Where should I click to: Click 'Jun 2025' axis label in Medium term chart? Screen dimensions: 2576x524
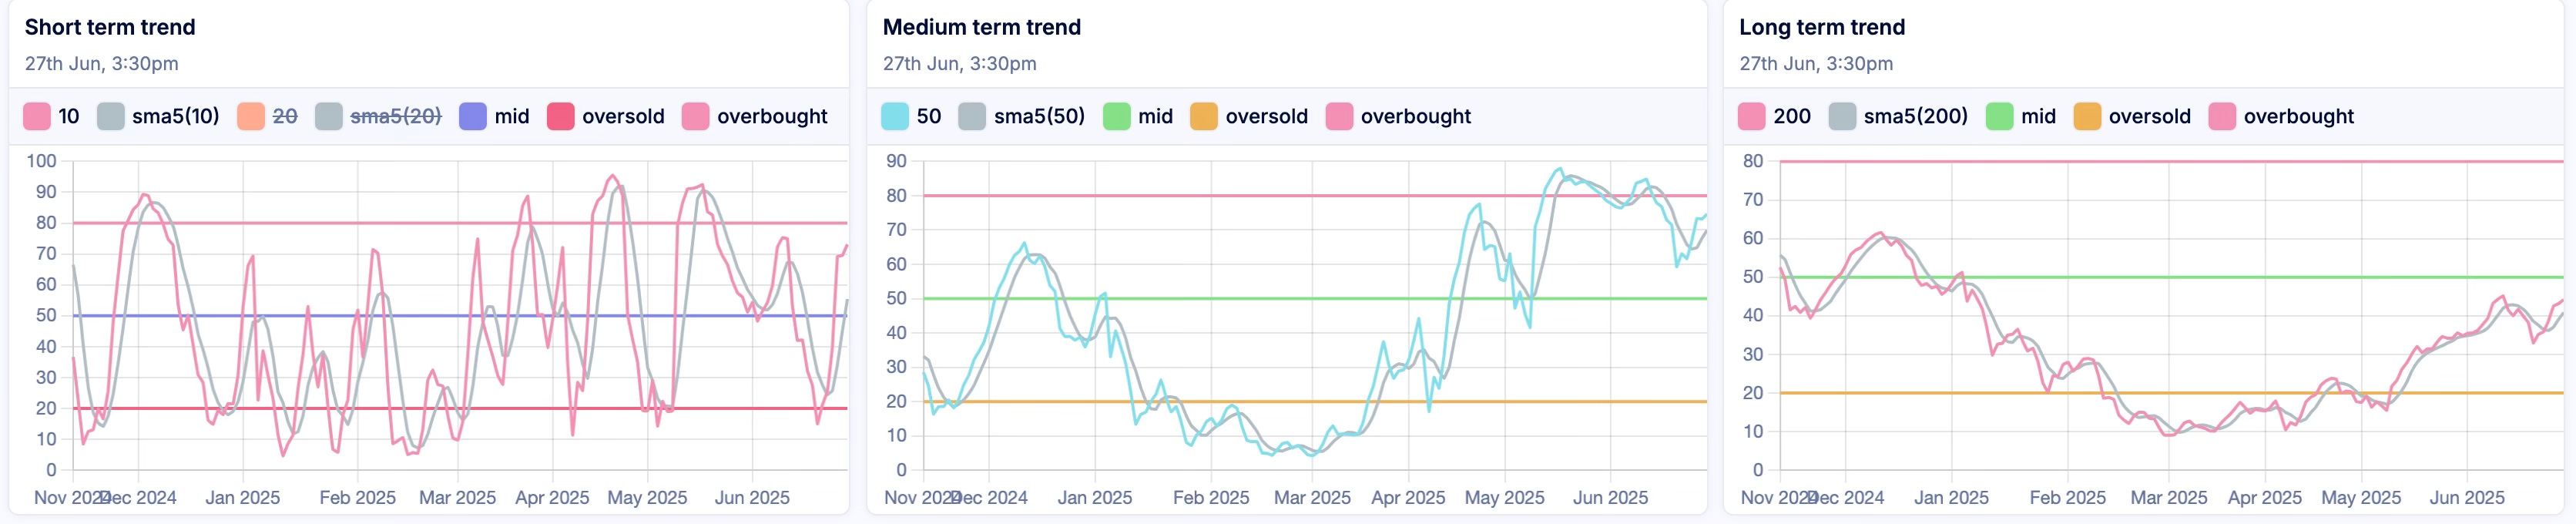(1610, 497)
